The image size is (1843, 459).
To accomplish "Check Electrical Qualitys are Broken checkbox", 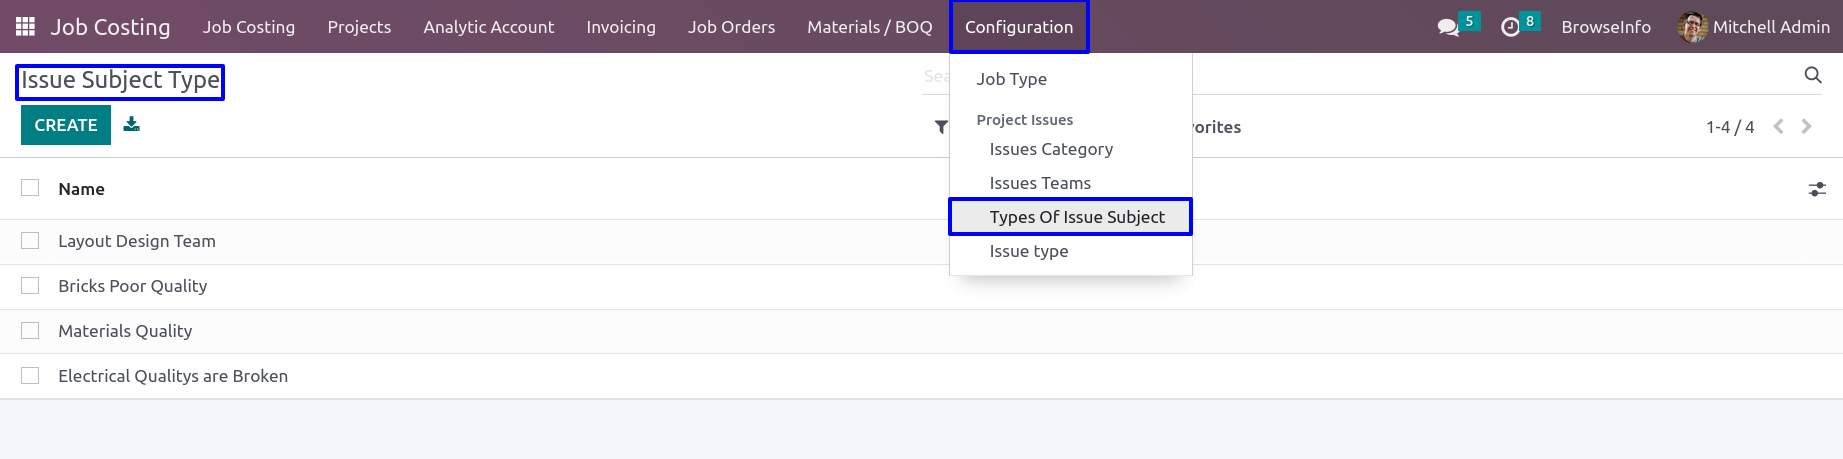I will tap(30, 376).
